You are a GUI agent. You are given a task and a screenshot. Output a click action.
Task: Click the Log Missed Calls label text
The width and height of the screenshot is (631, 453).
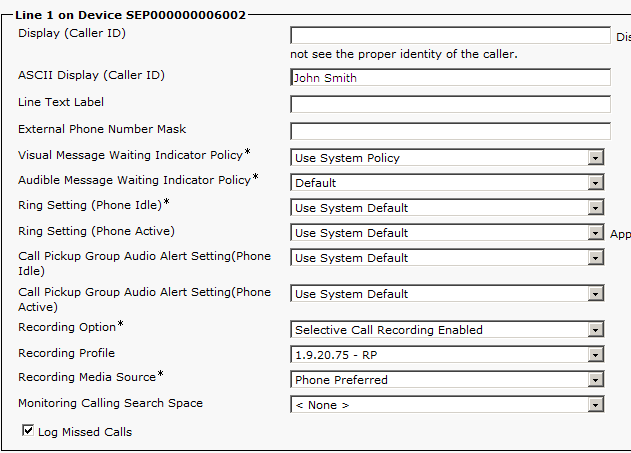85,432
